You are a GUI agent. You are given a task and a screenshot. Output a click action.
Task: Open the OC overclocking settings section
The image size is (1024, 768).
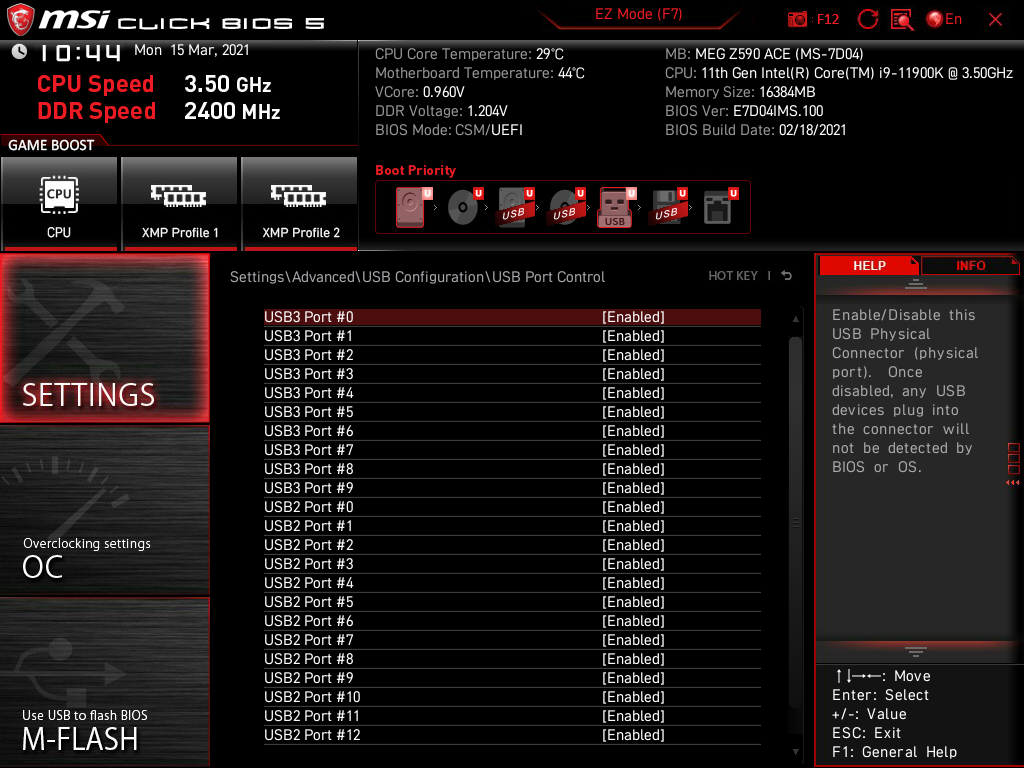tap(104, 511)
